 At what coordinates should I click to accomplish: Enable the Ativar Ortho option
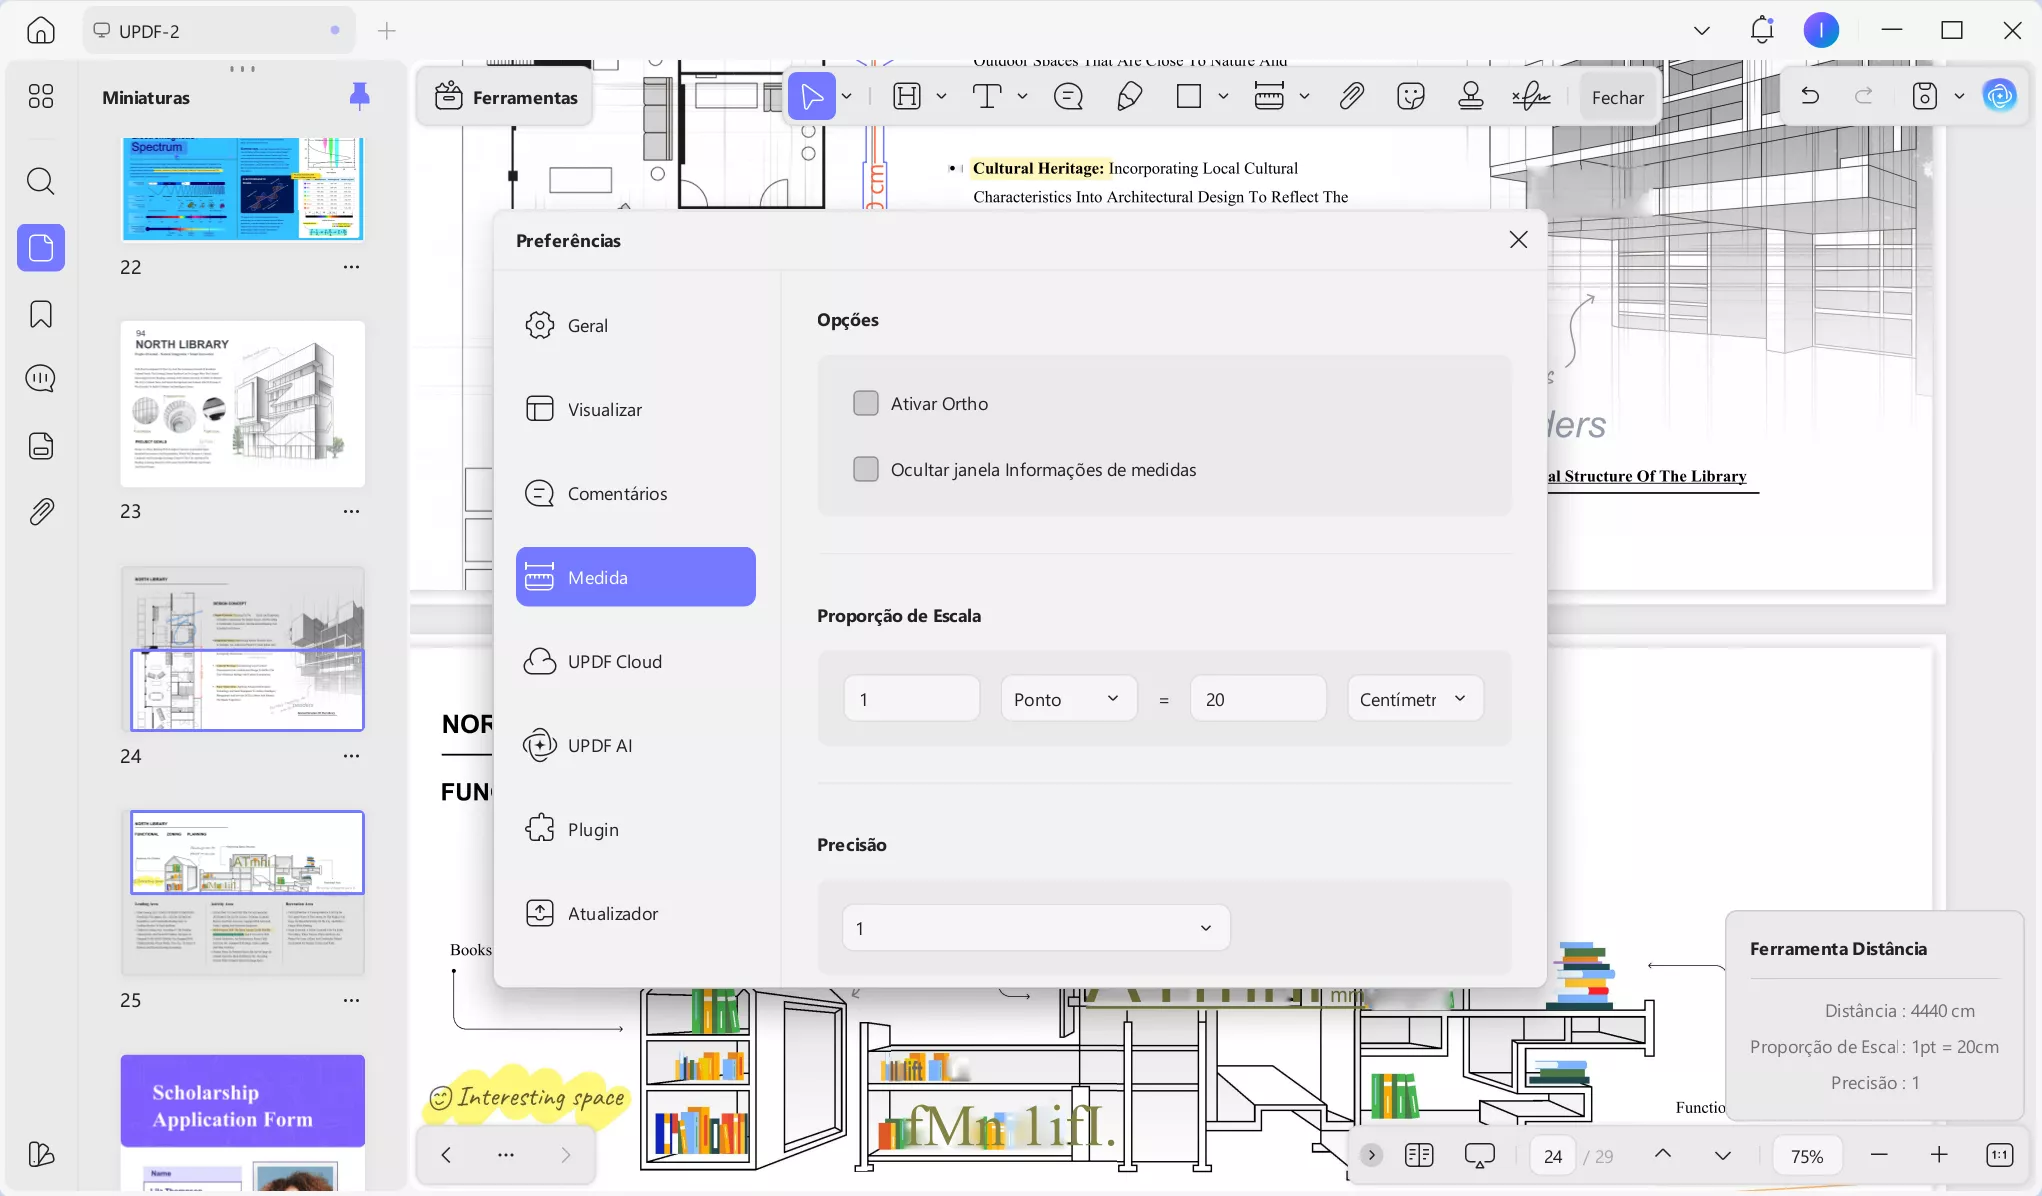pos(865,402)
